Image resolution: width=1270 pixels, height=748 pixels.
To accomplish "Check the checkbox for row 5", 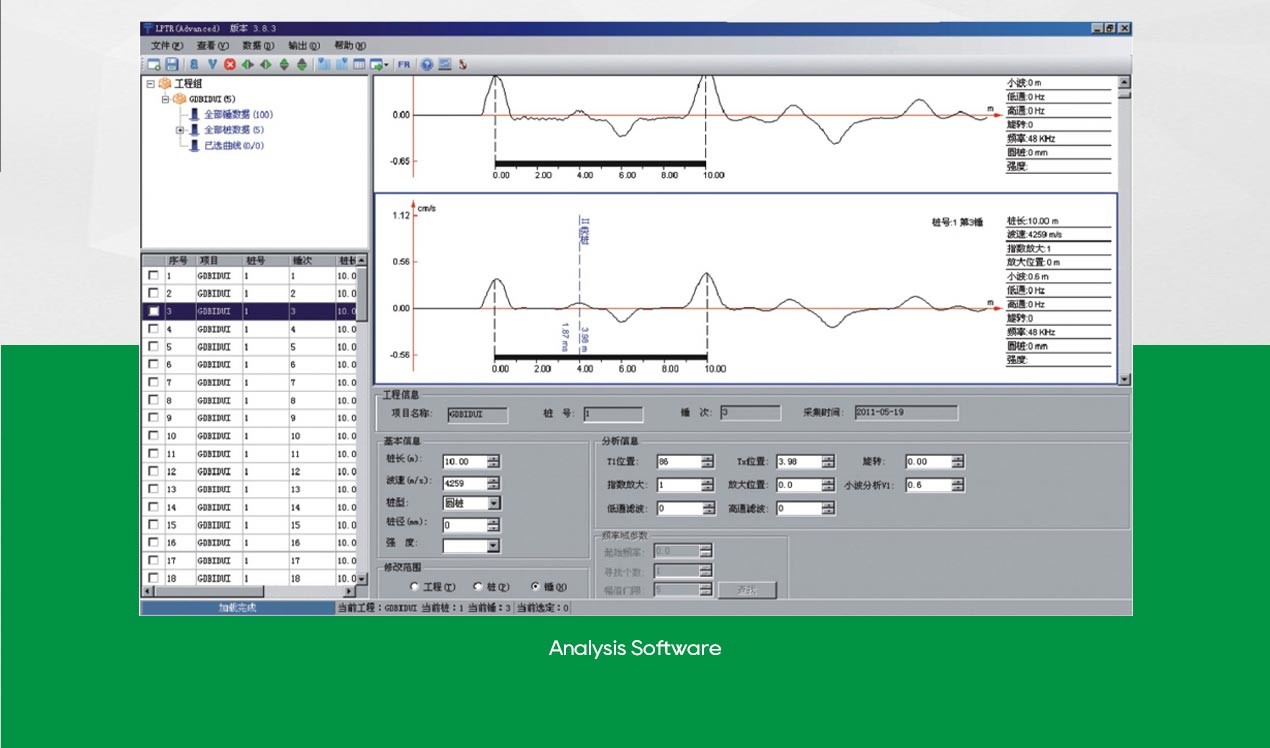I will tap(153, 347).
